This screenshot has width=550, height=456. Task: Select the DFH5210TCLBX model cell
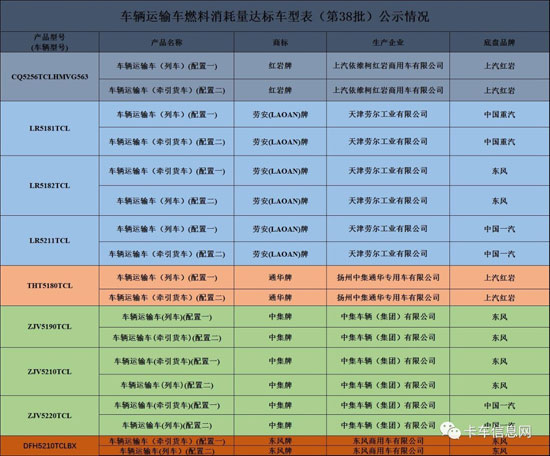(x=49, y=446)
